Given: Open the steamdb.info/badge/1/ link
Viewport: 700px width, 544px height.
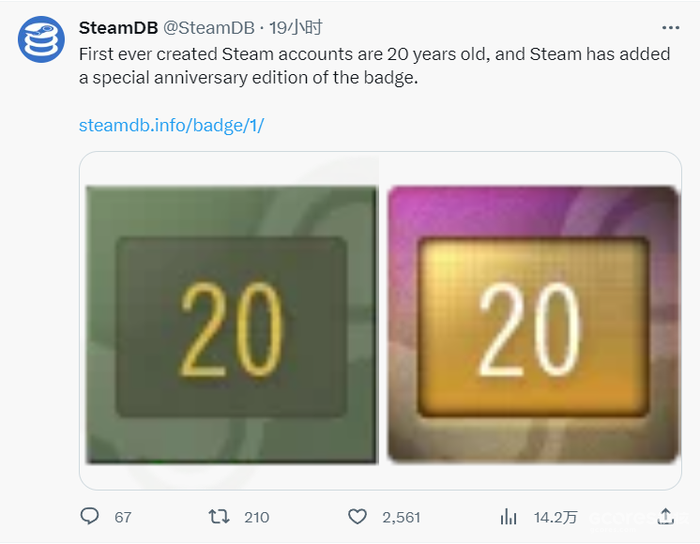Looking at the screenshot, I should click(x=171, y=125).
